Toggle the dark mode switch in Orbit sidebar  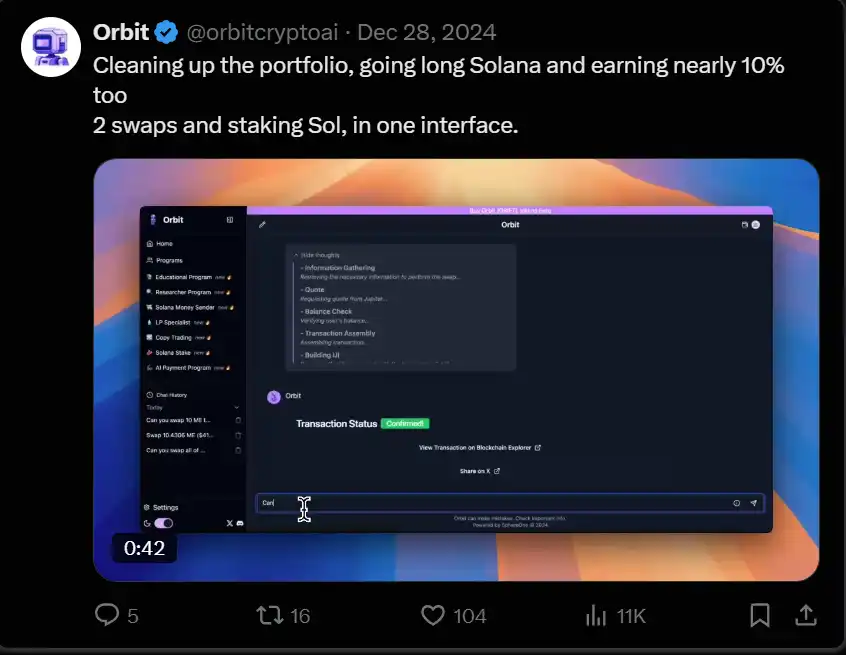[163, 523]
